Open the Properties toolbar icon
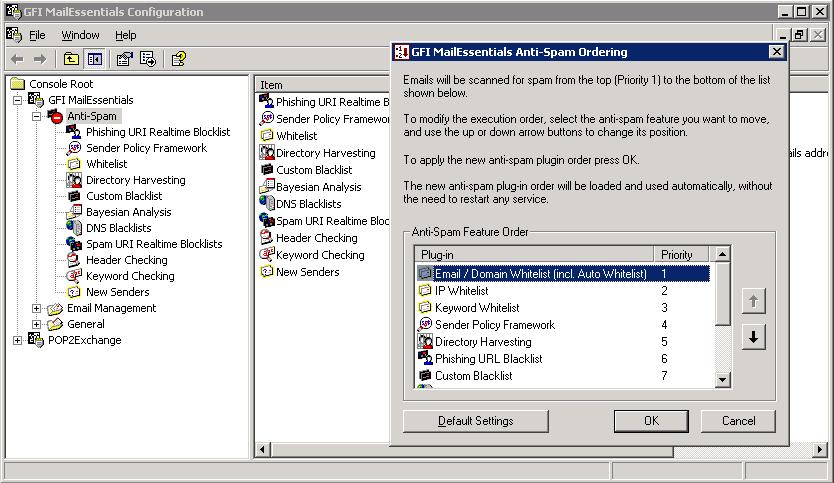834x483 pixels. tap(124, 60)
